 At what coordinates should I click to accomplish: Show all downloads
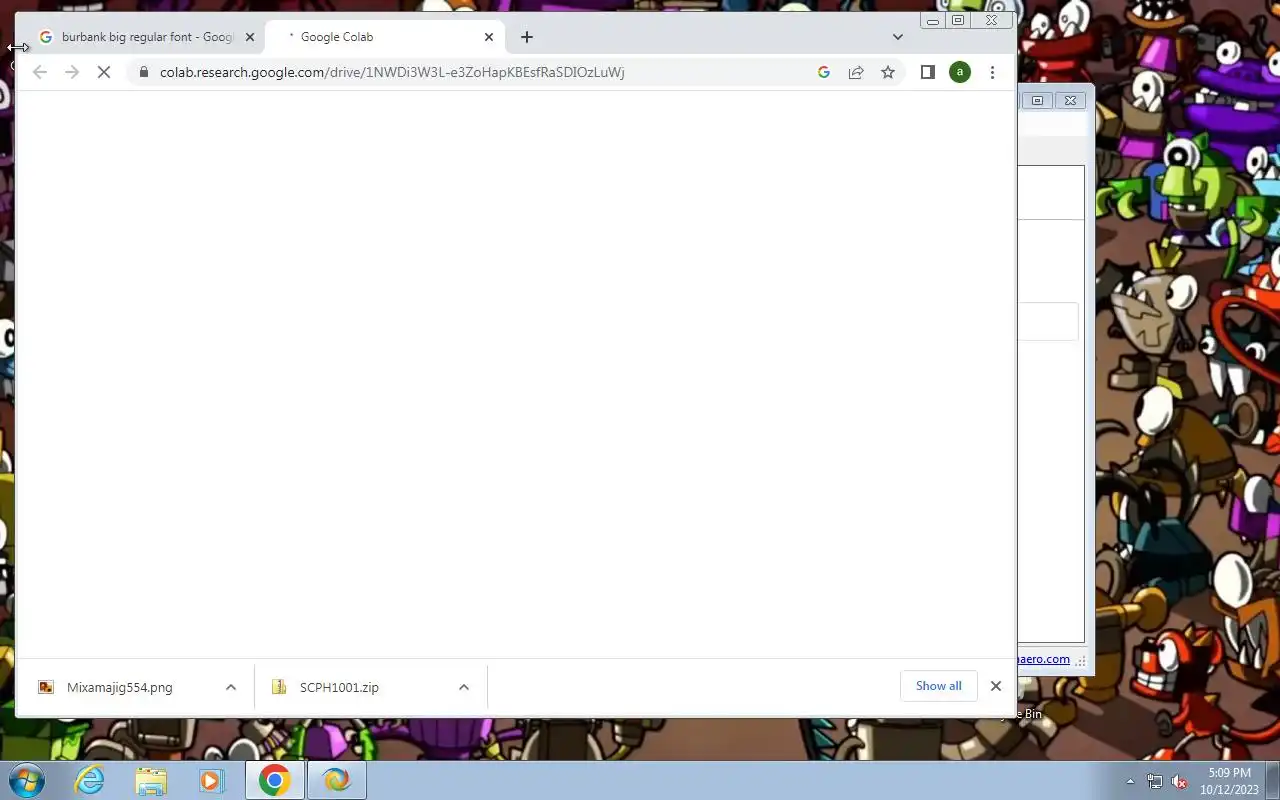click(x=938, y=686)
